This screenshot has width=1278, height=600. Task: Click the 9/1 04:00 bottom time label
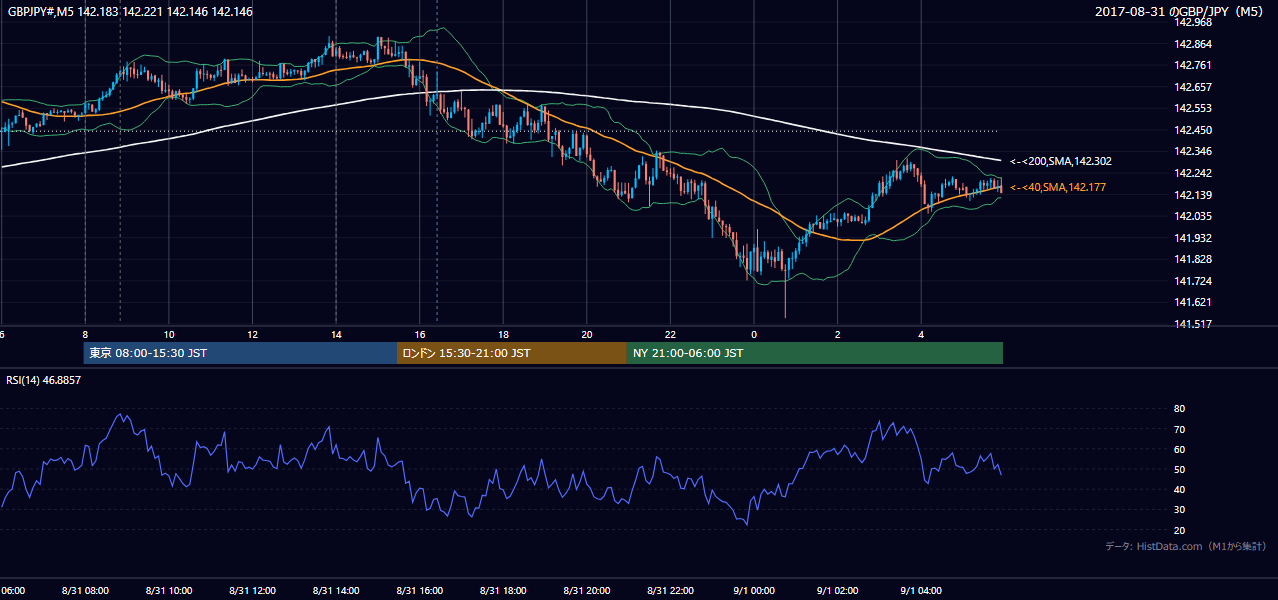[920, 591]
